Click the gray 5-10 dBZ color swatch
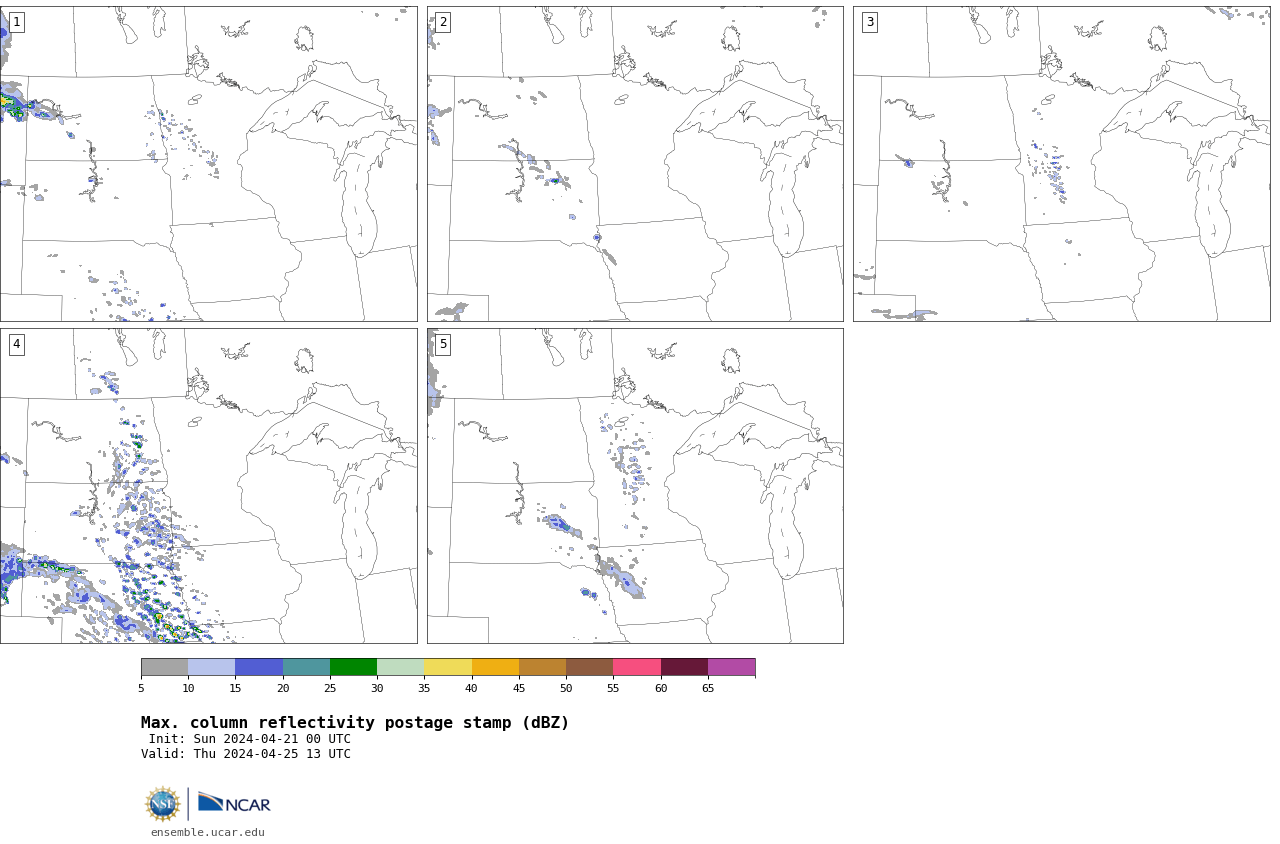The image size is (1280, 844). pyautogui.click(x=164, y=667)
